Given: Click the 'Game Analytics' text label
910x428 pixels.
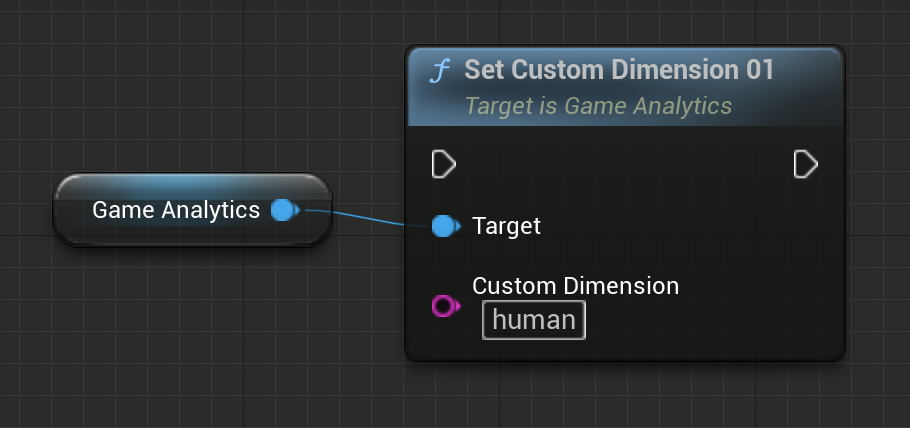Looking at the screenshot, I should coord(176,210).
